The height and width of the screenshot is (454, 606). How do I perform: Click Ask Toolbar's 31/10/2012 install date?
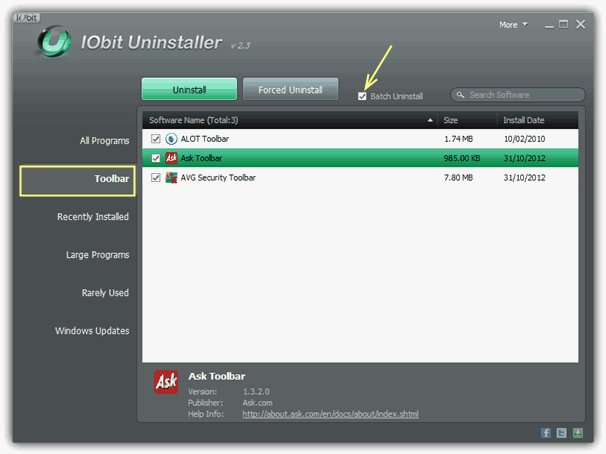click(524, 158)
